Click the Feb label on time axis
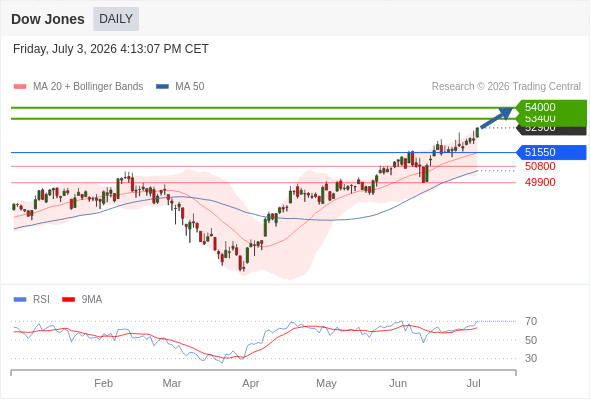 103,383
